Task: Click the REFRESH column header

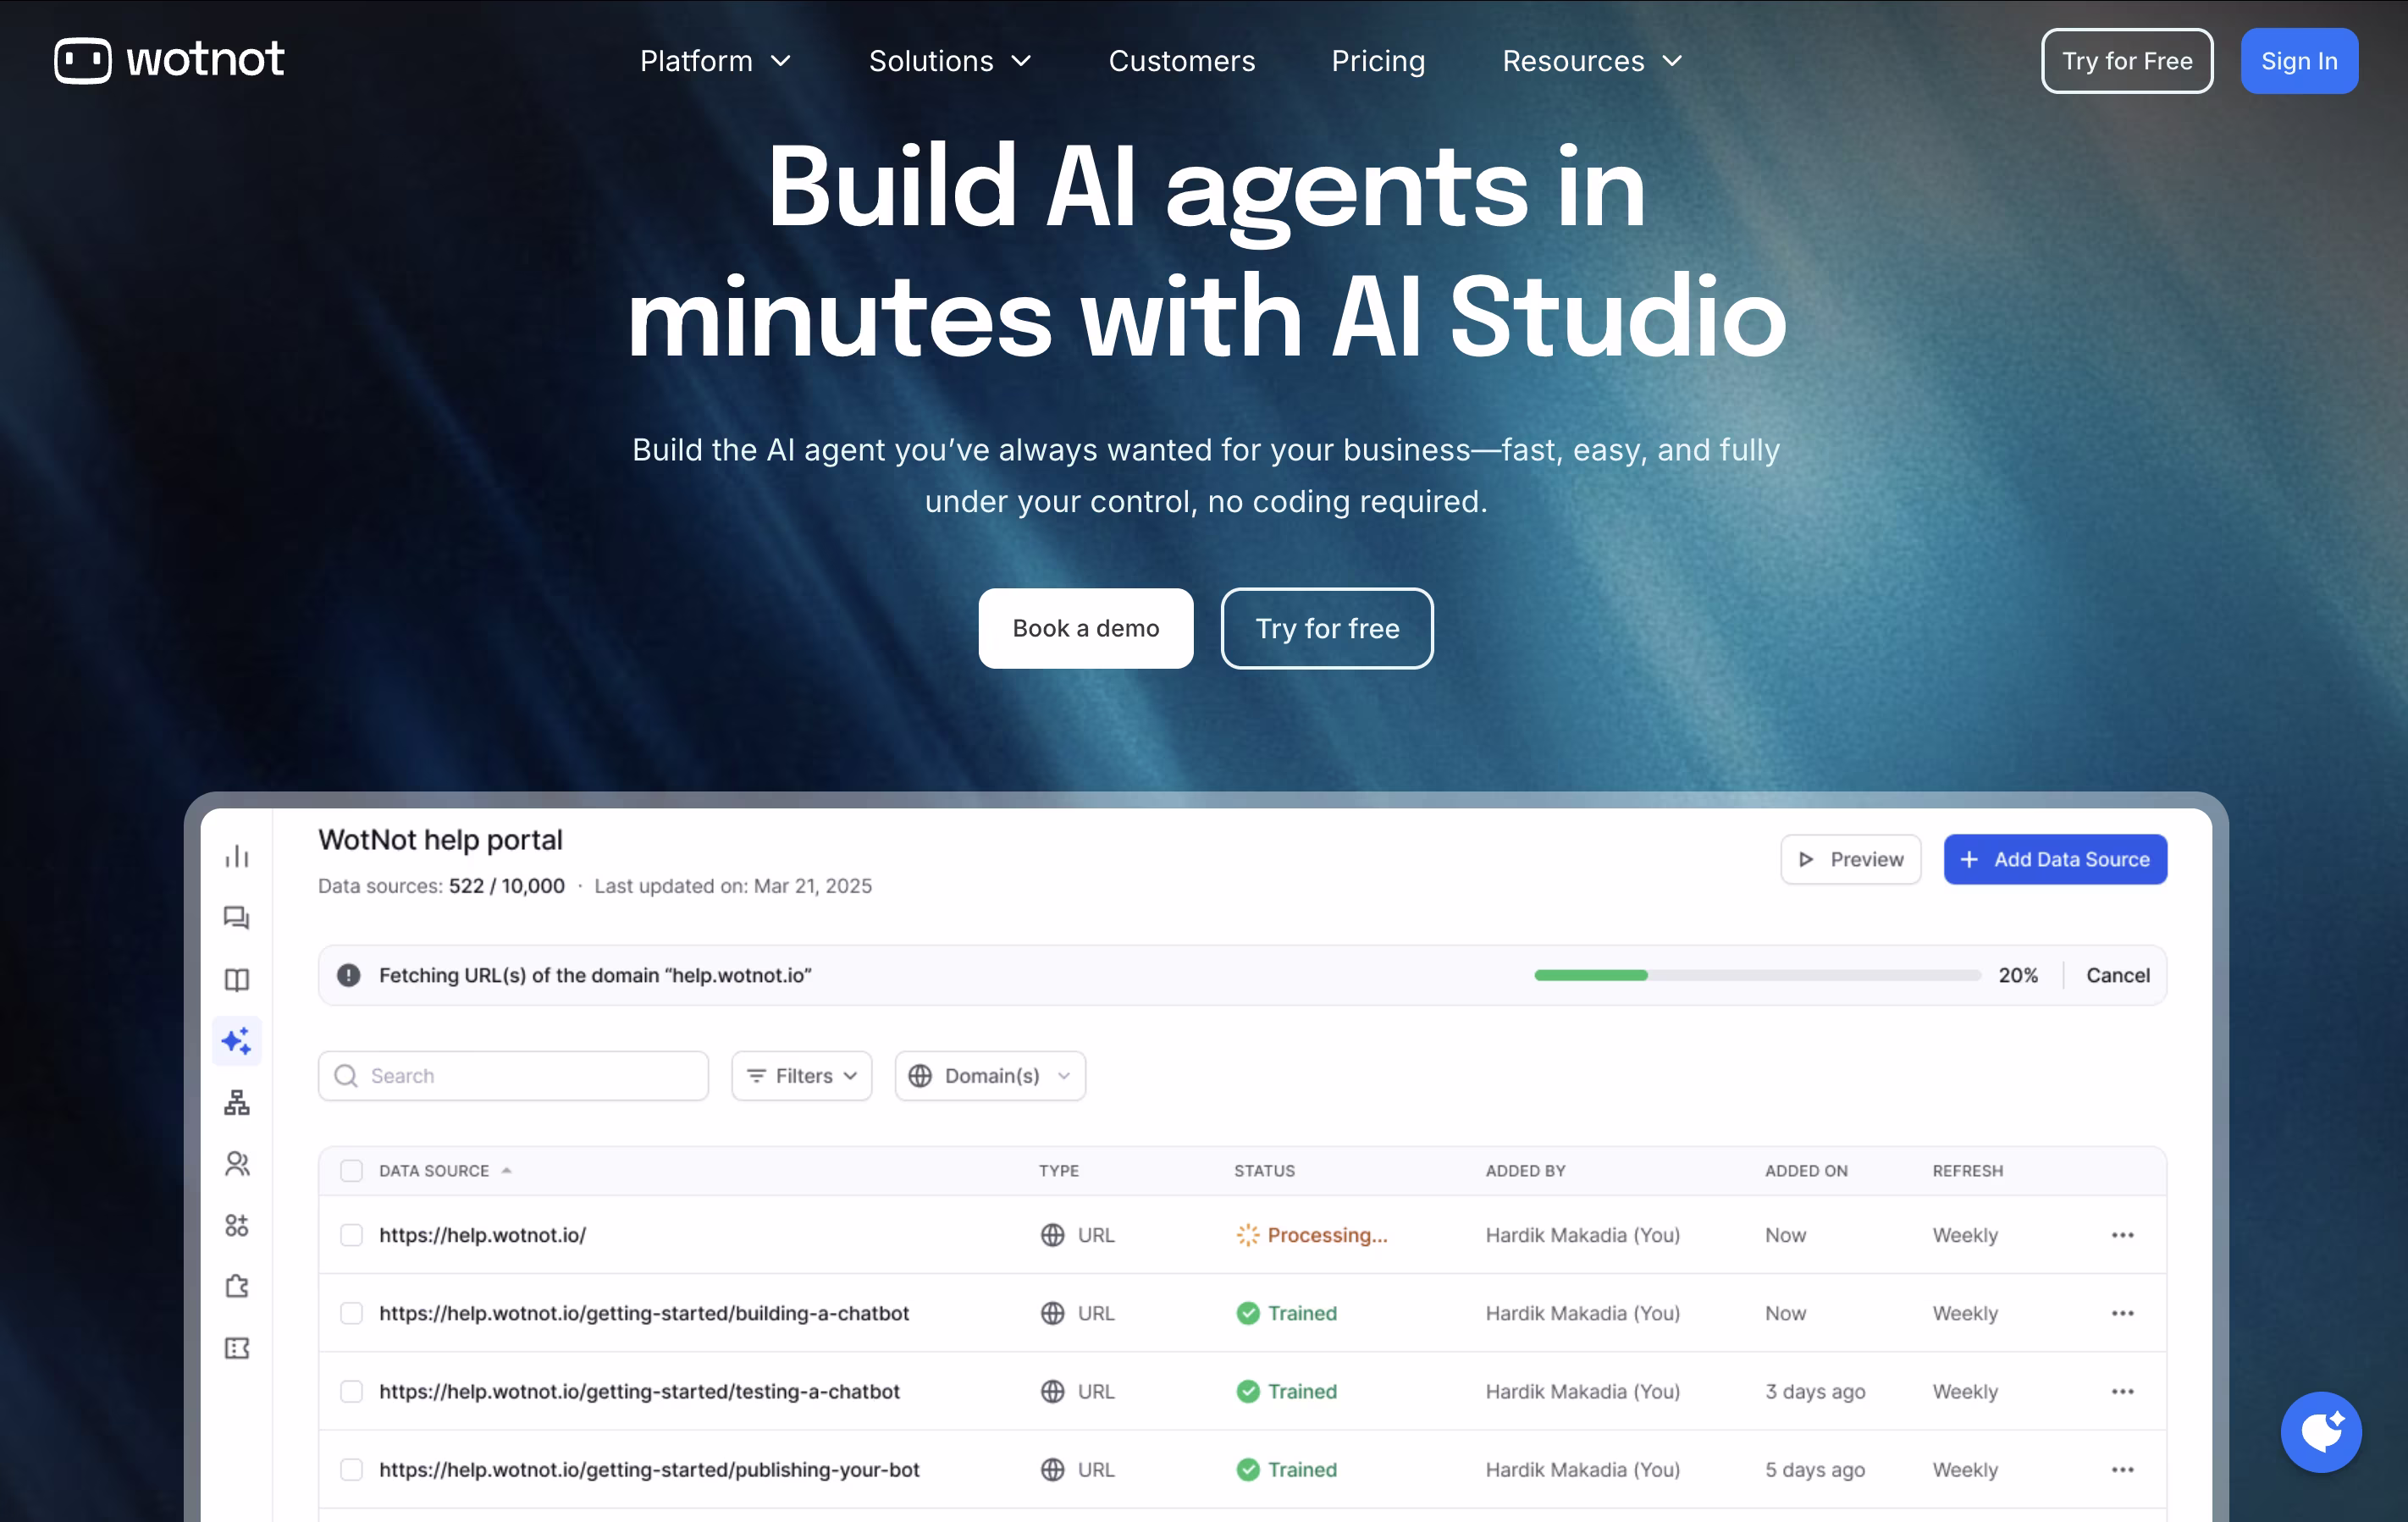Action: coord(1967,1171)
